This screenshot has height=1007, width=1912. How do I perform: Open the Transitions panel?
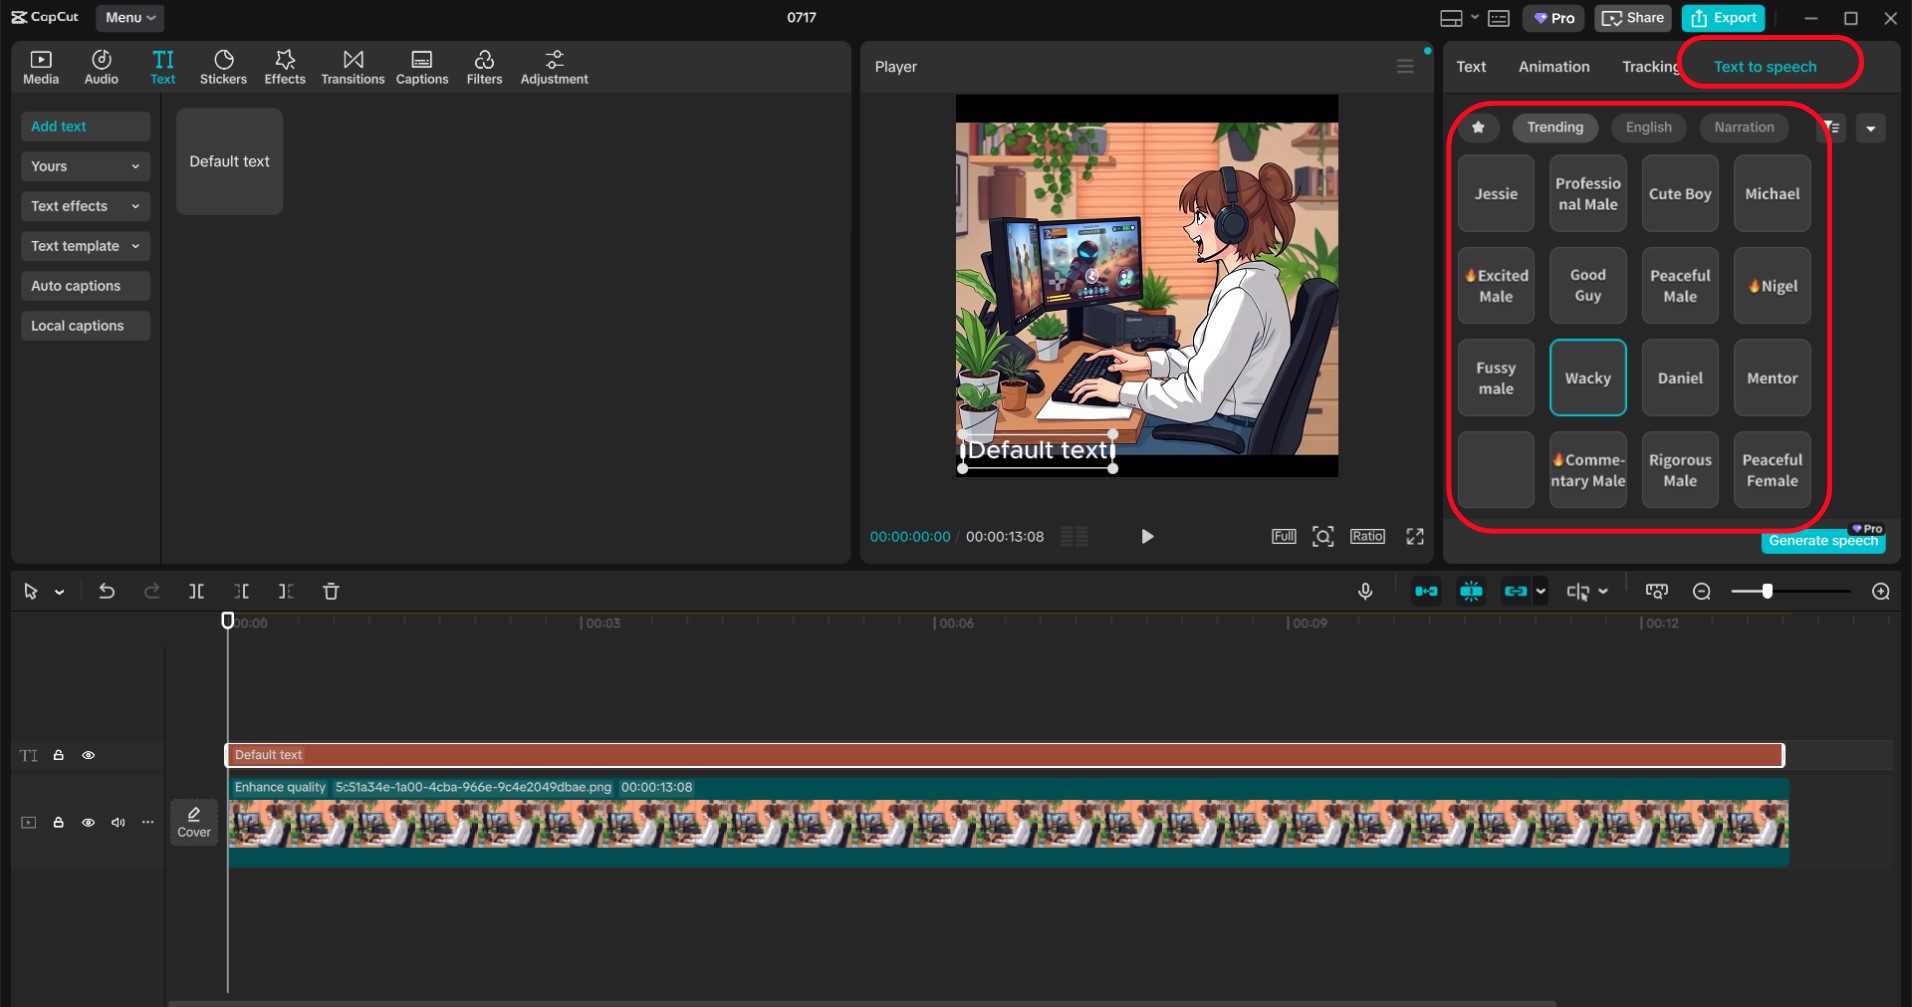[352, 67]
